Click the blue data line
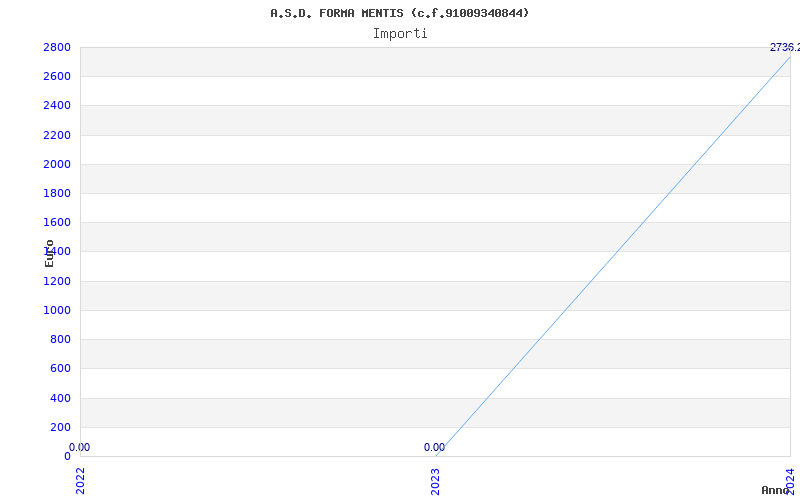This screenshot has height=500, width=800. [613, 256]
